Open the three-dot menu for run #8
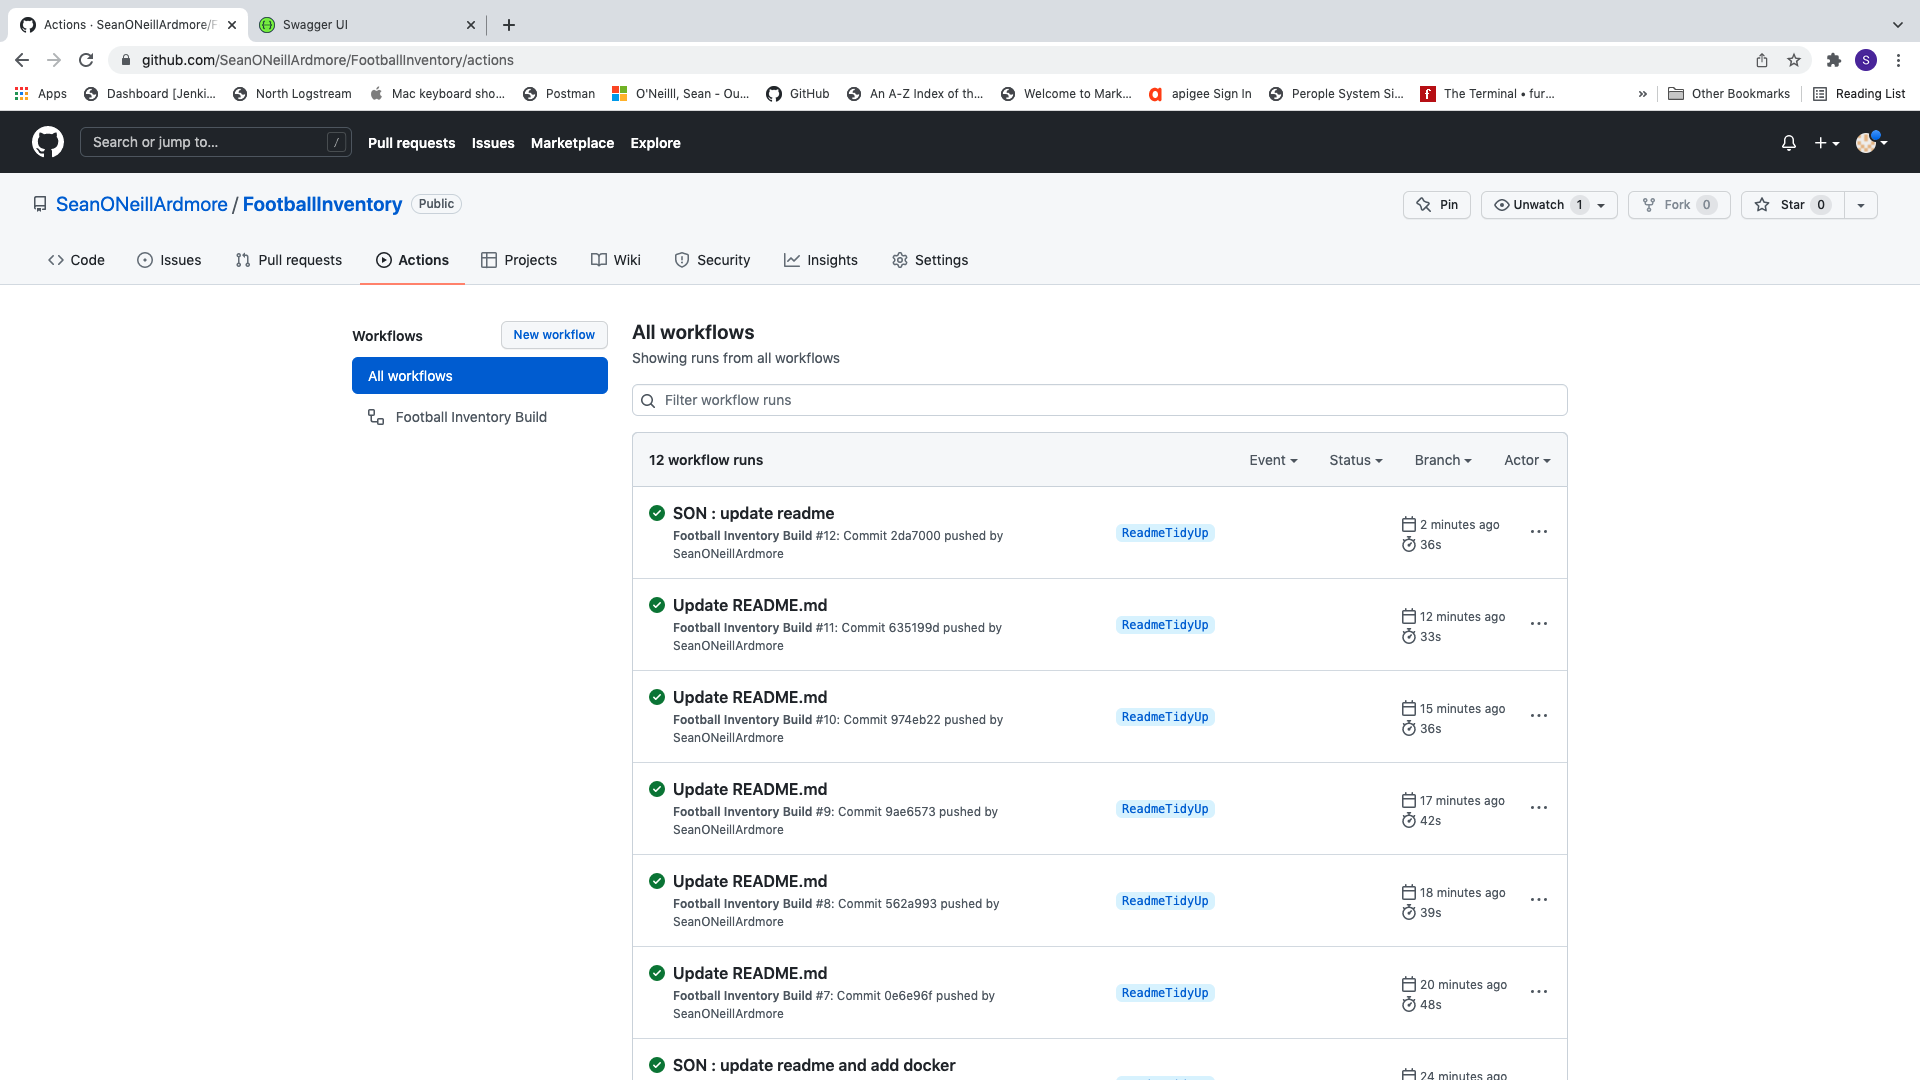Screen dimensions: 1920x1080 pos(1539,900)
